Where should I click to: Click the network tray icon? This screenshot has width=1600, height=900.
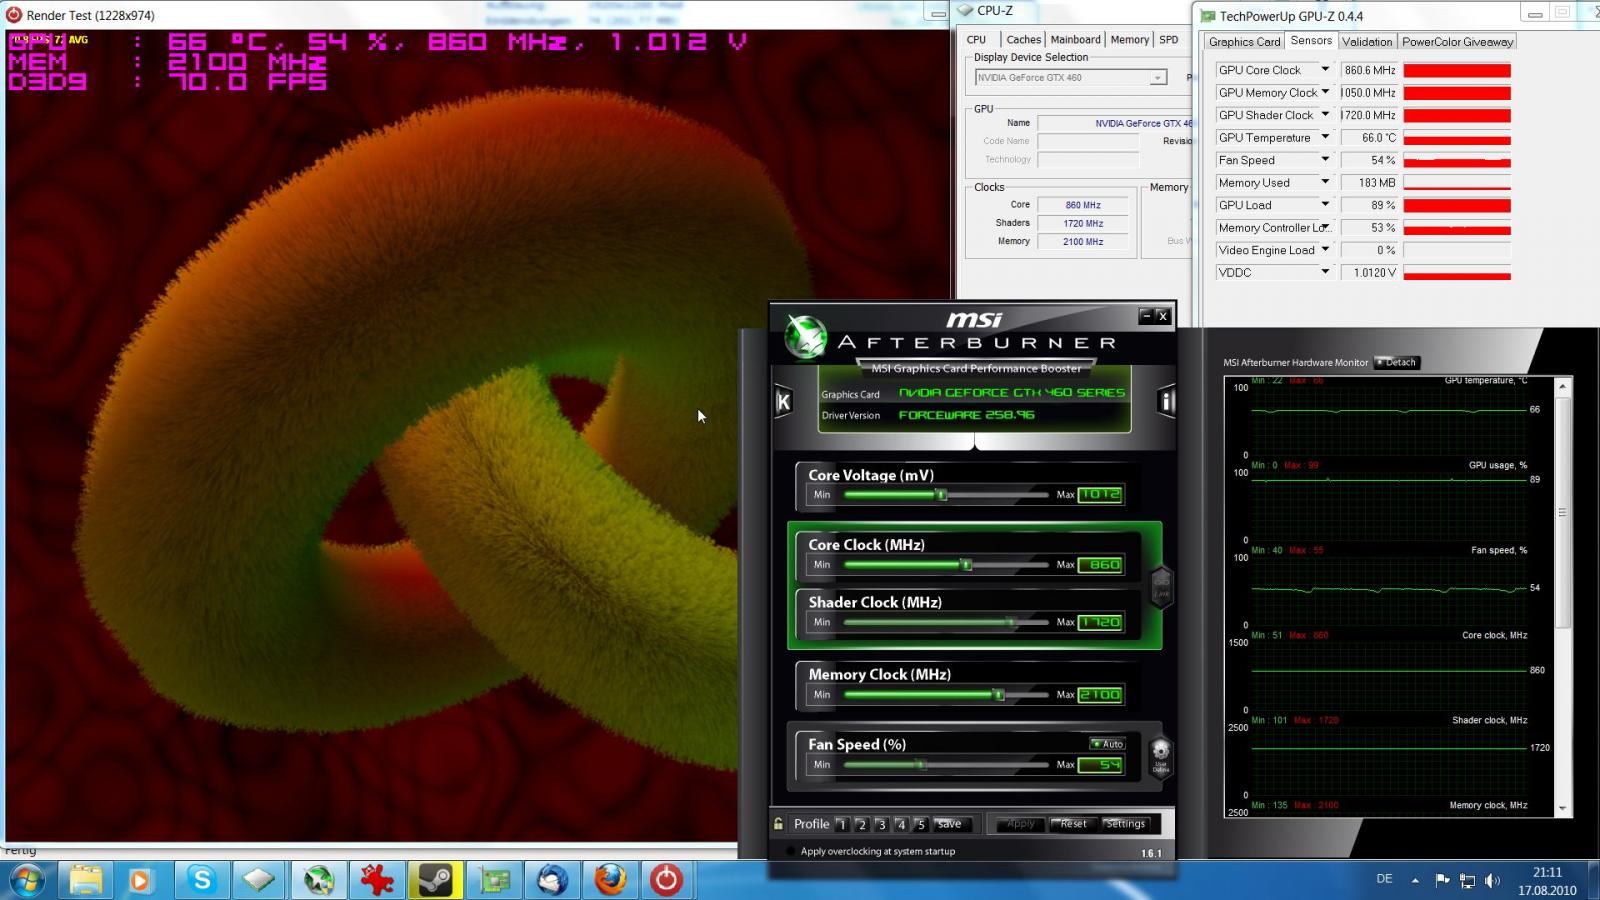(x=1467, y=880)
